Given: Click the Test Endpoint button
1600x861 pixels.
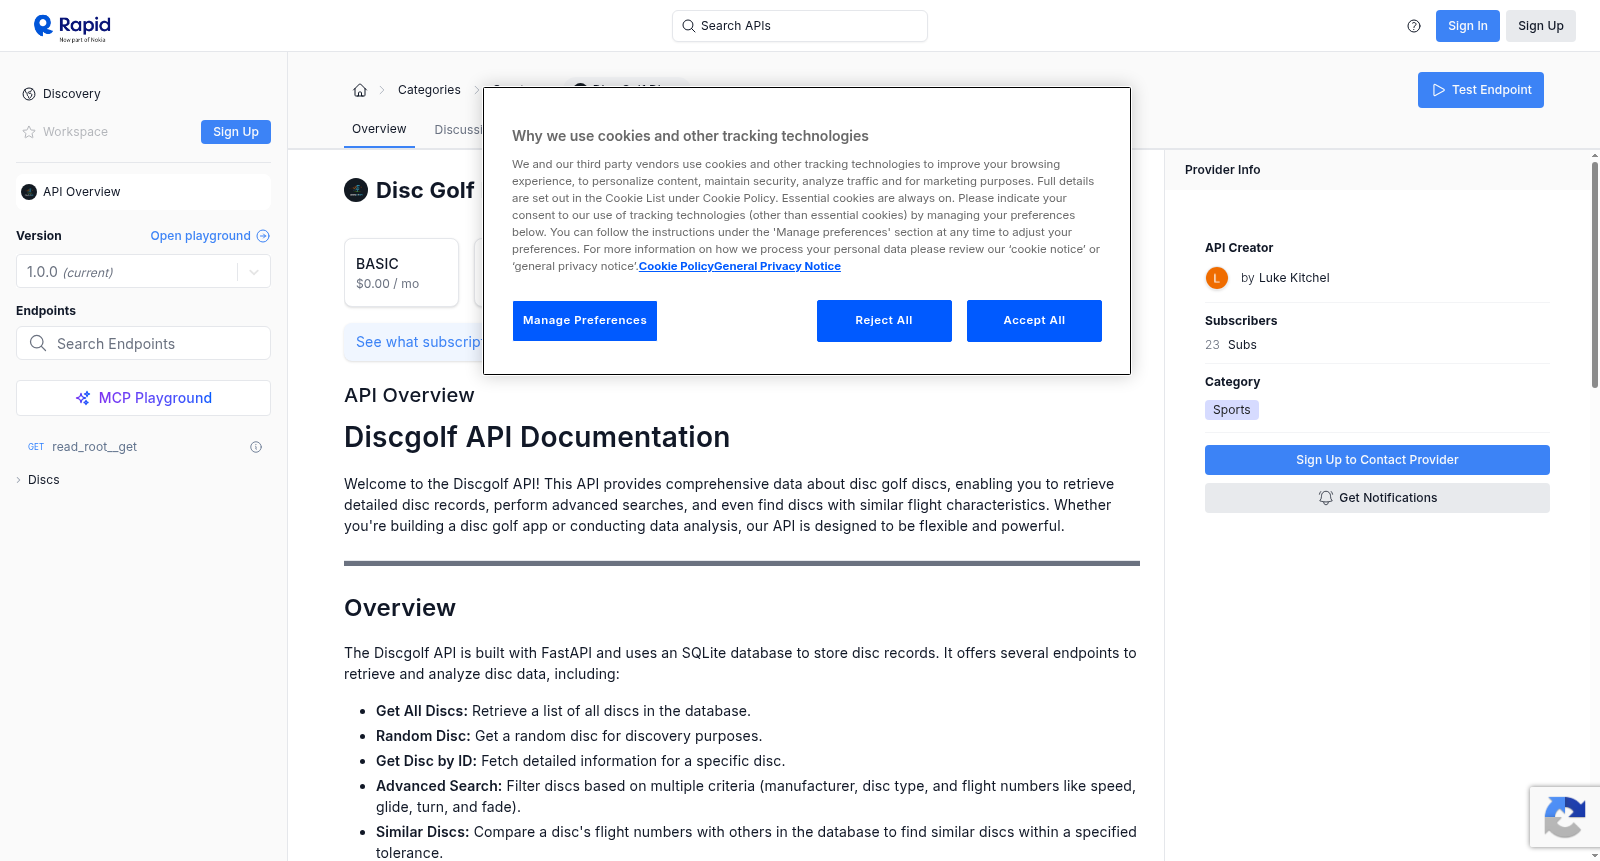Looking at the screenshot, I should [1480, 90].
